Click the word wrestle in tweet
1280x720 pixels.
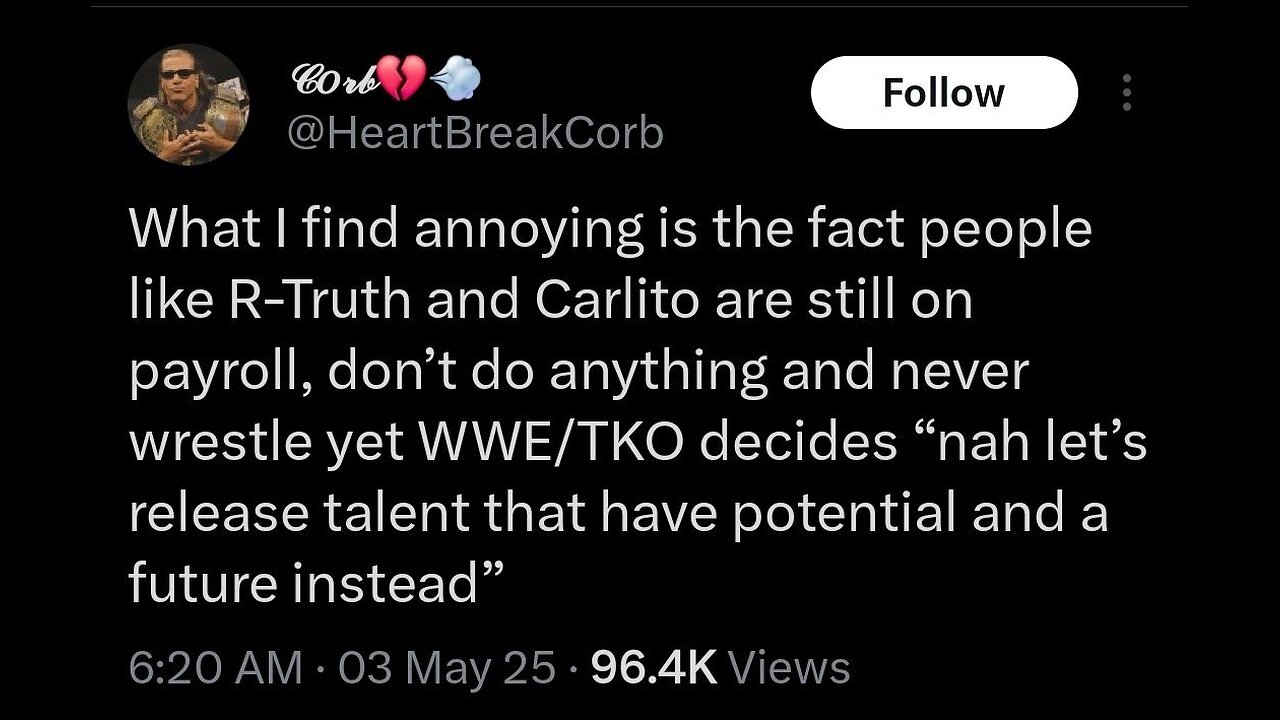(x=220, y=443)
